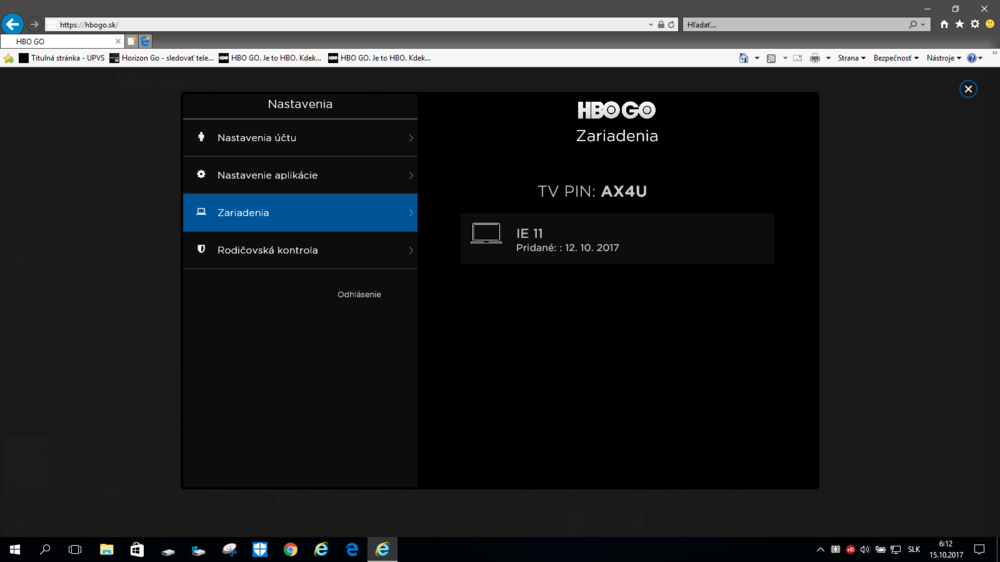The width and height of the screenshot is (1000, 562).
Task: Click the laptop icon beside Zariadenia
Action: pyautogui.click(x=201, y=212)
